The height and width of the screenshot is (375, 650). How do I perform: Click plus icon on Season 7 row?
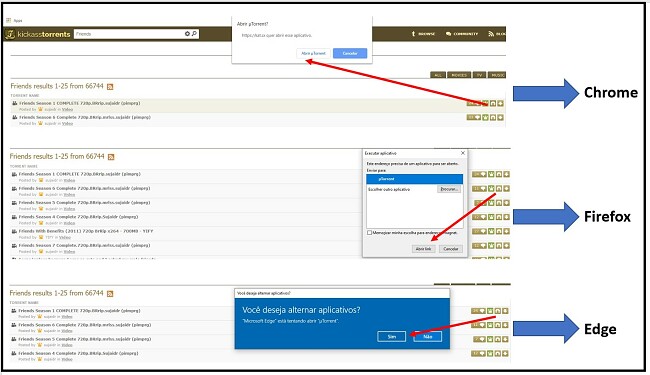click(506, 246)
